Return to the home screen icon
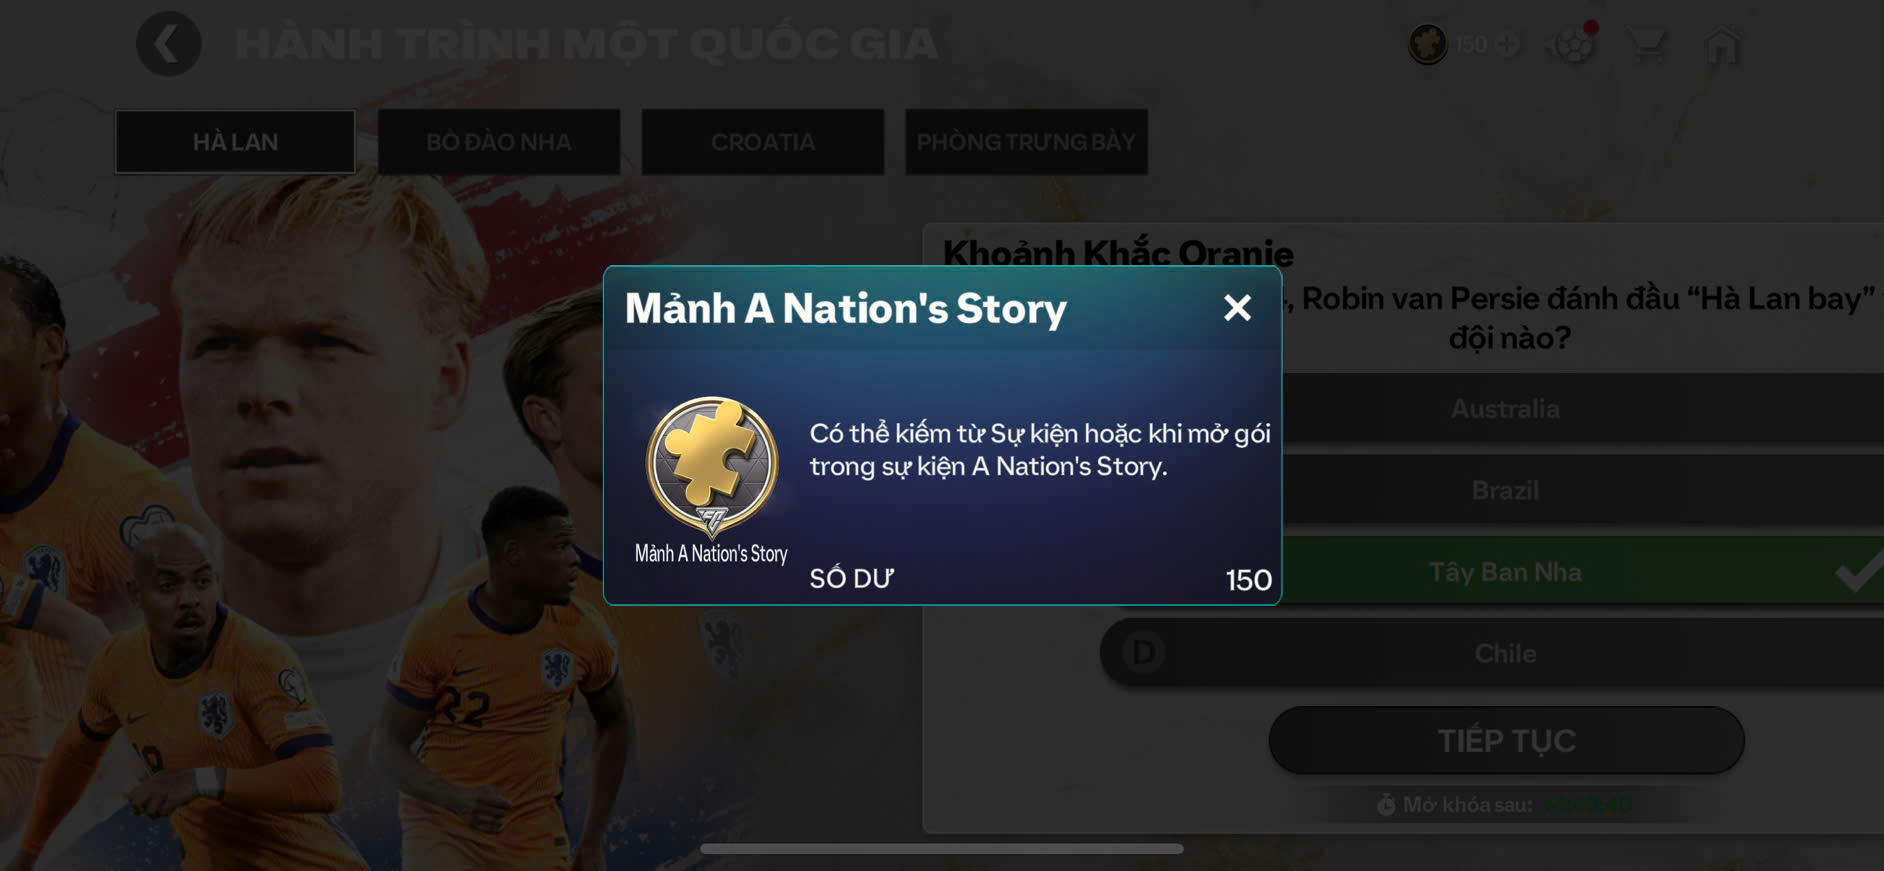 point(1722,46)
